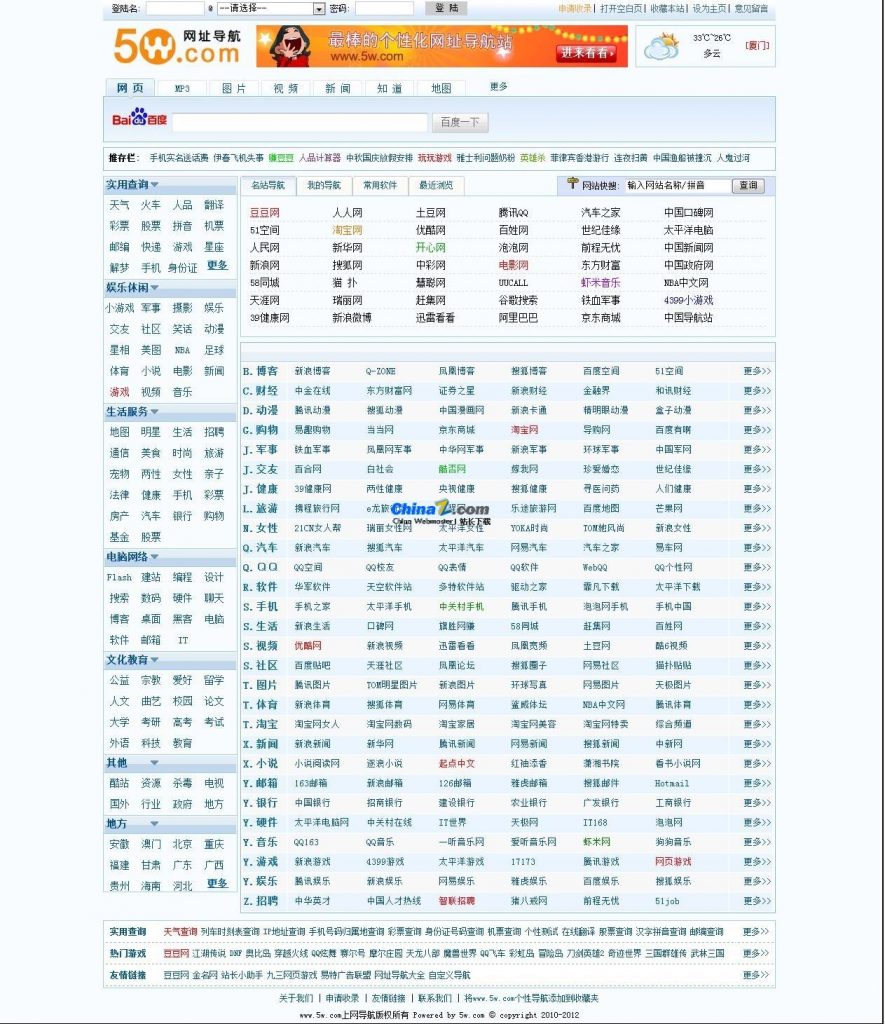885x1024 pixels.
Task: Collapse the 文化教育 sidebar section
Action: point(154,660)
